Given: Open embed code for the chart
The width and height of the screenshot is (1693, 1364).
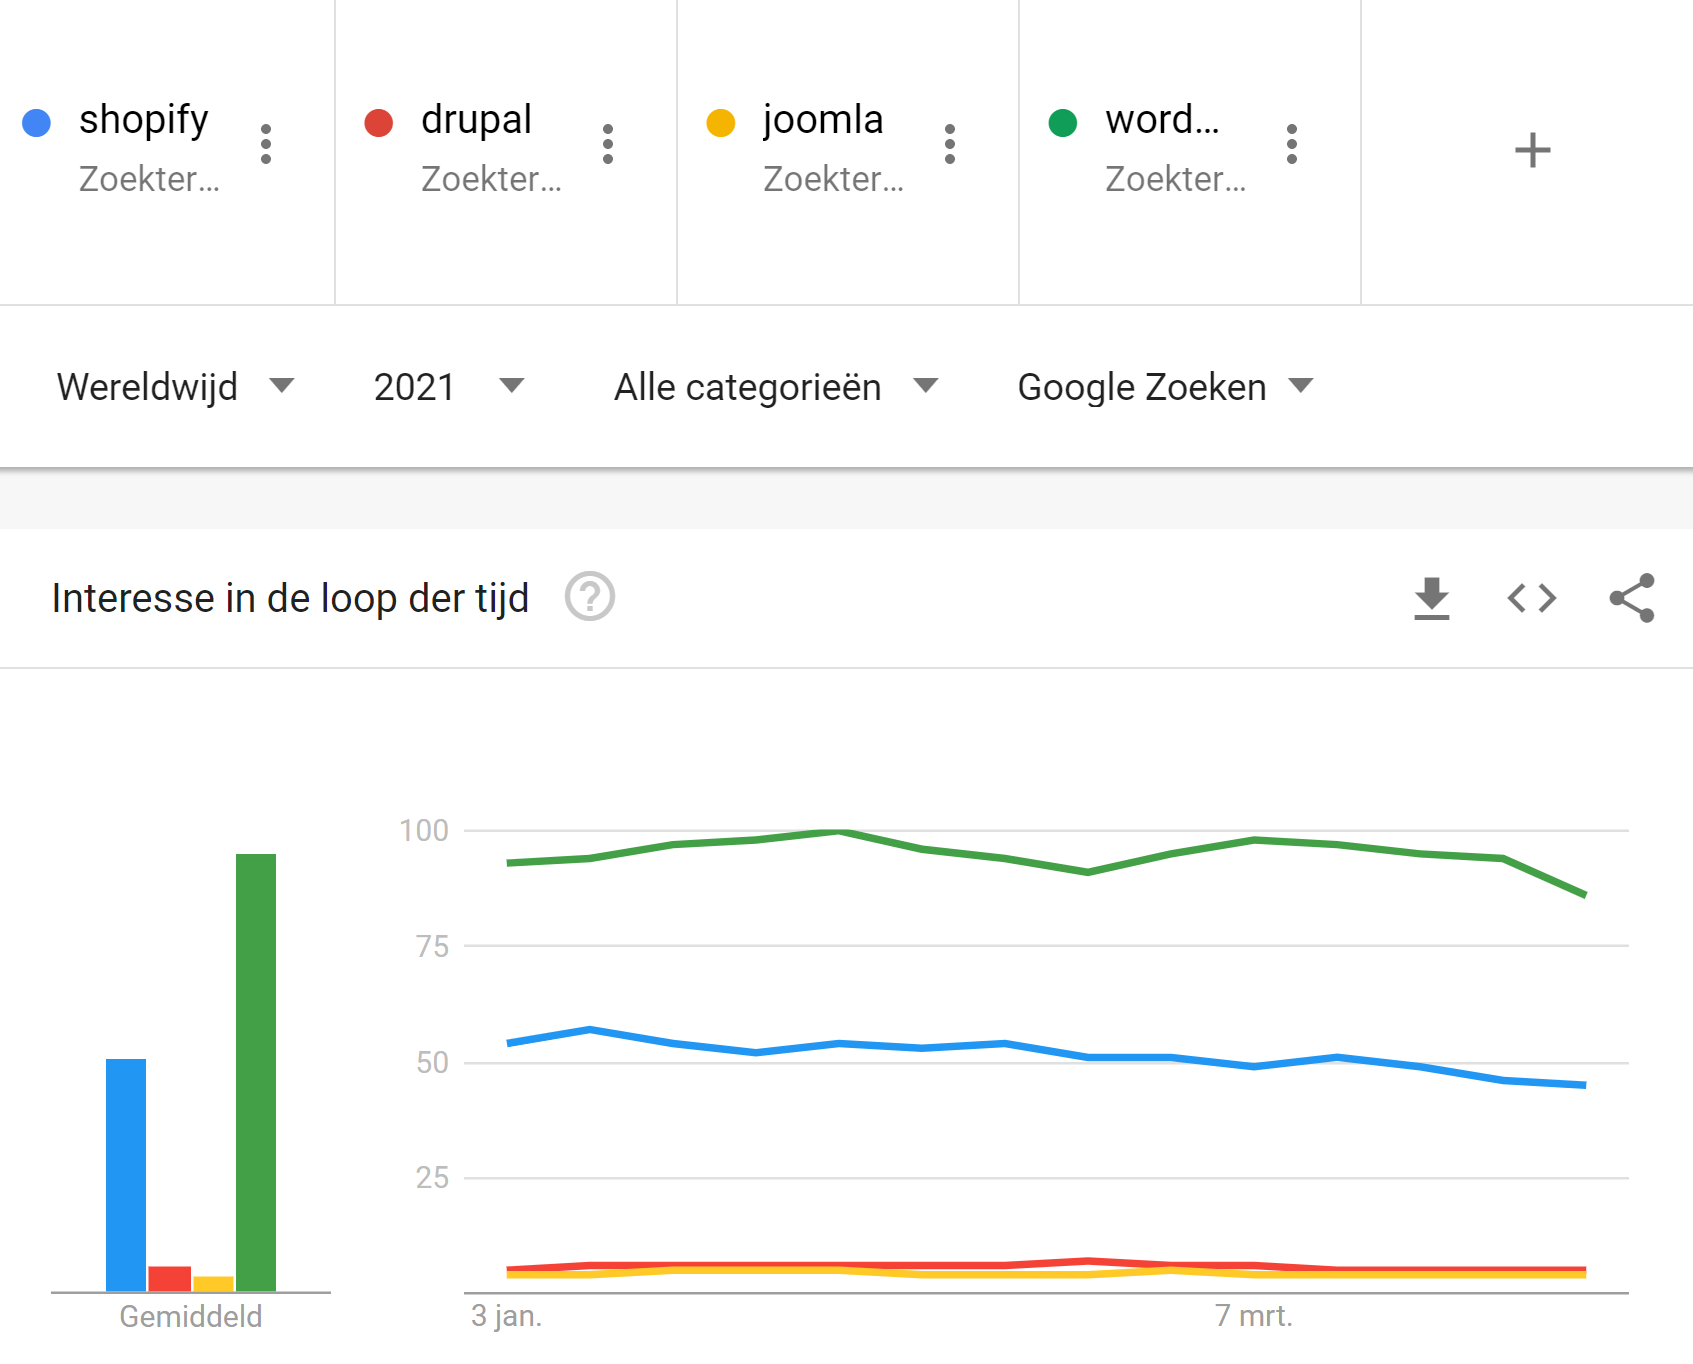Looking at the screenshot, I should pyautogui.click(x=1532, y=598).
